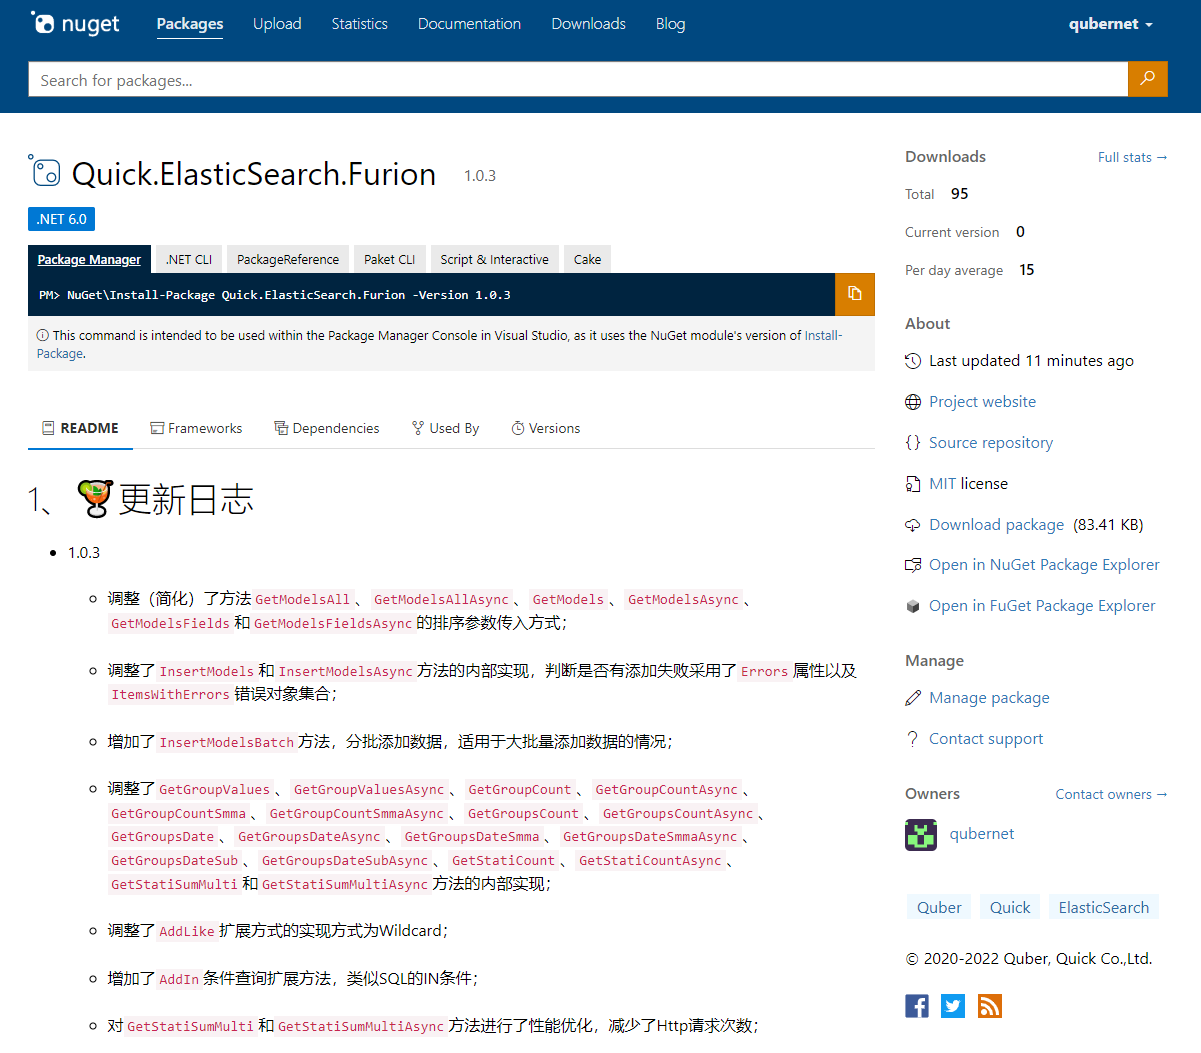
Task: Open the nuget home logo
Action: click(x=74, y=23)
